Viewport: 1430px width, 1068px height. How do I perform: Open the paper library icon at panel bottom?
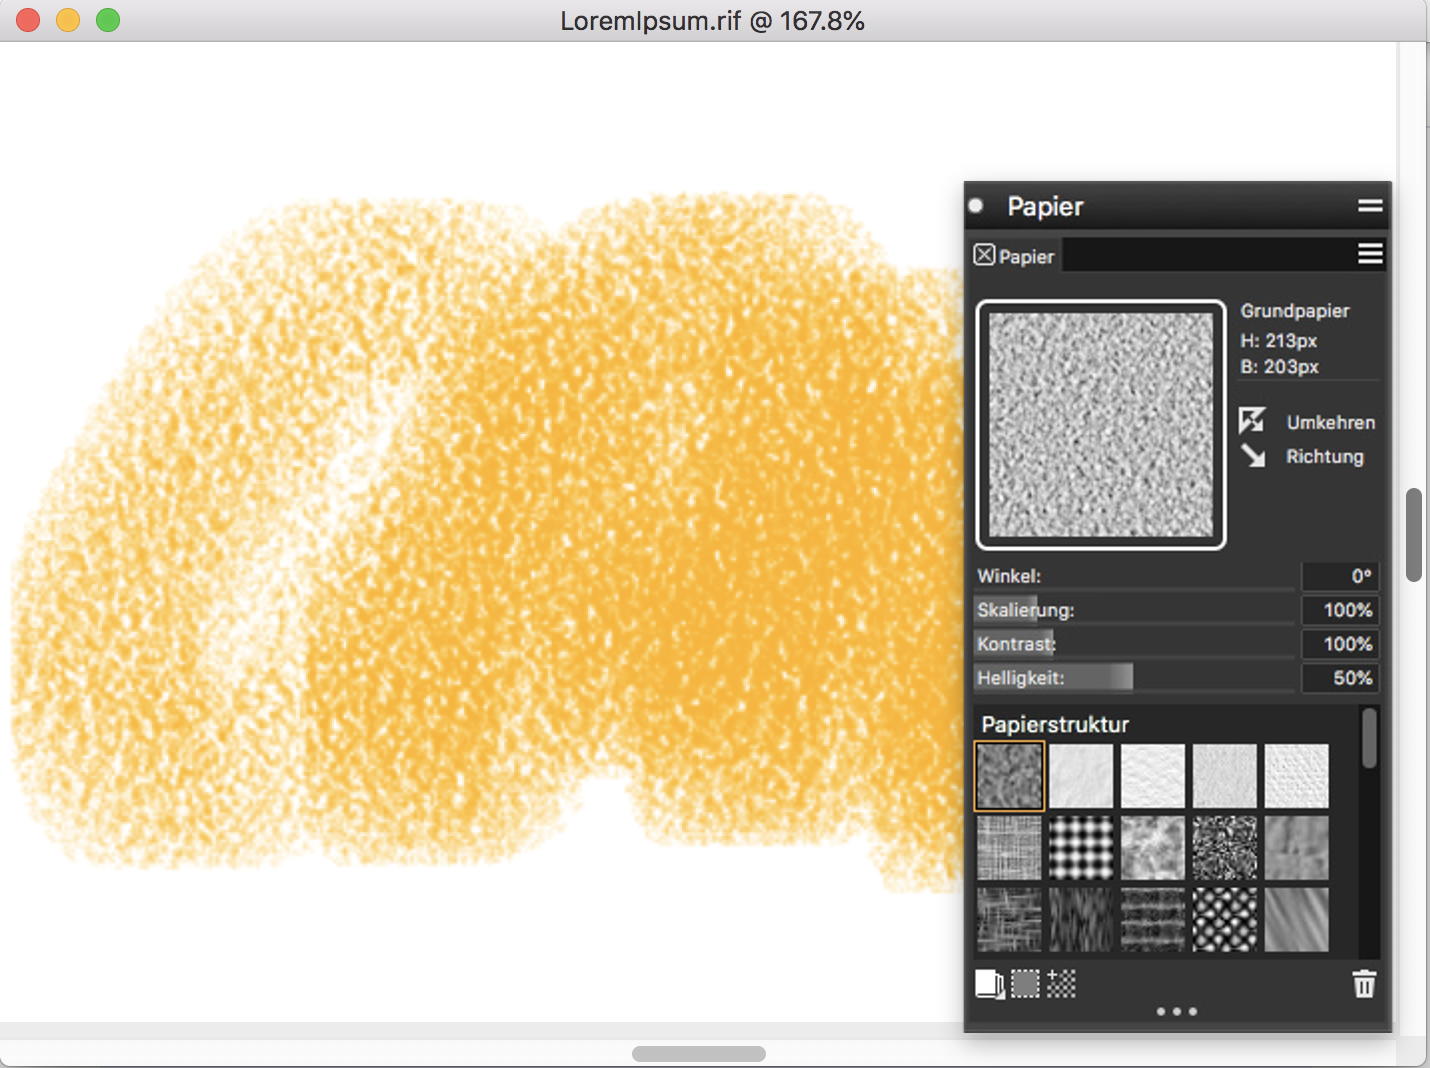[989, 984]
